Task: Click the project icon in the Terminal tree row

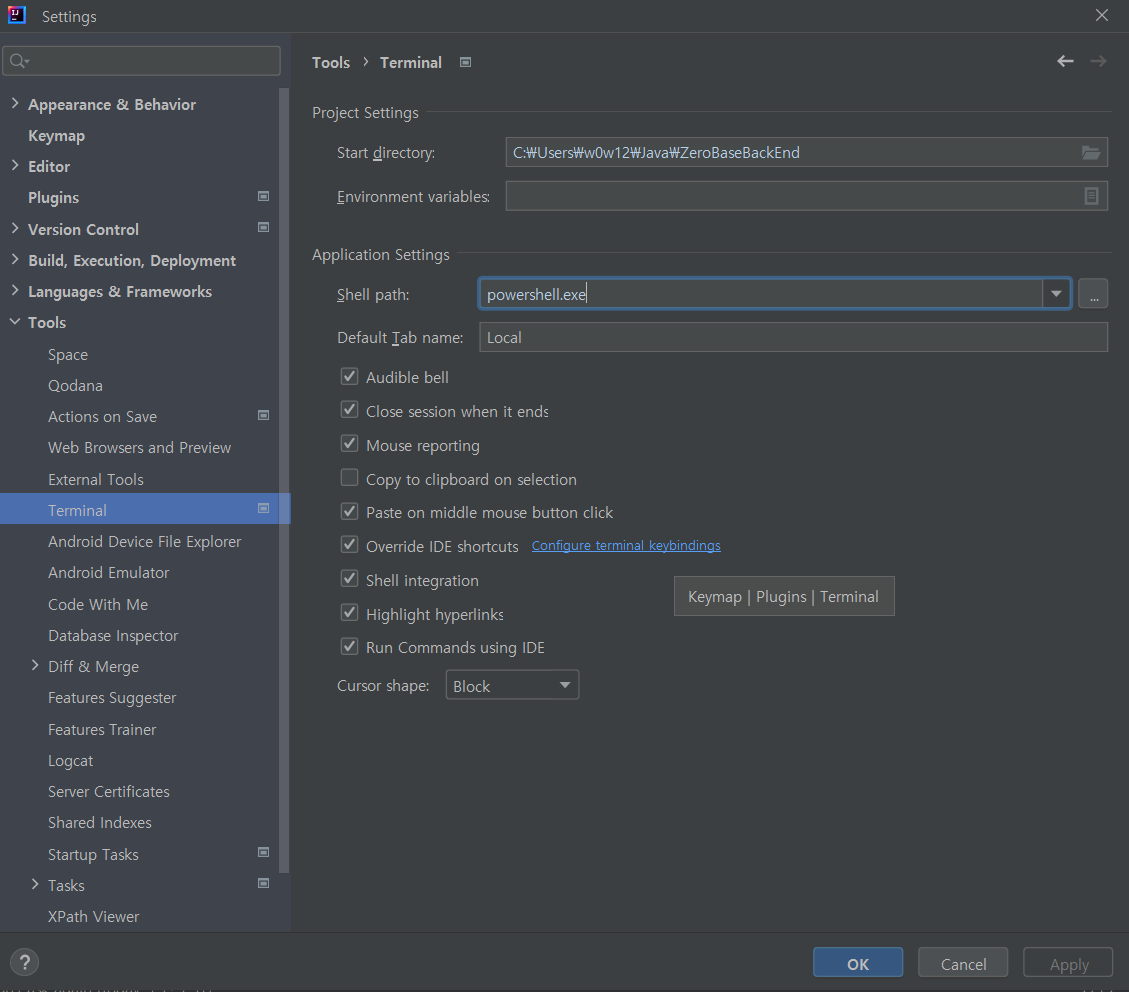Action: point(264,508)
